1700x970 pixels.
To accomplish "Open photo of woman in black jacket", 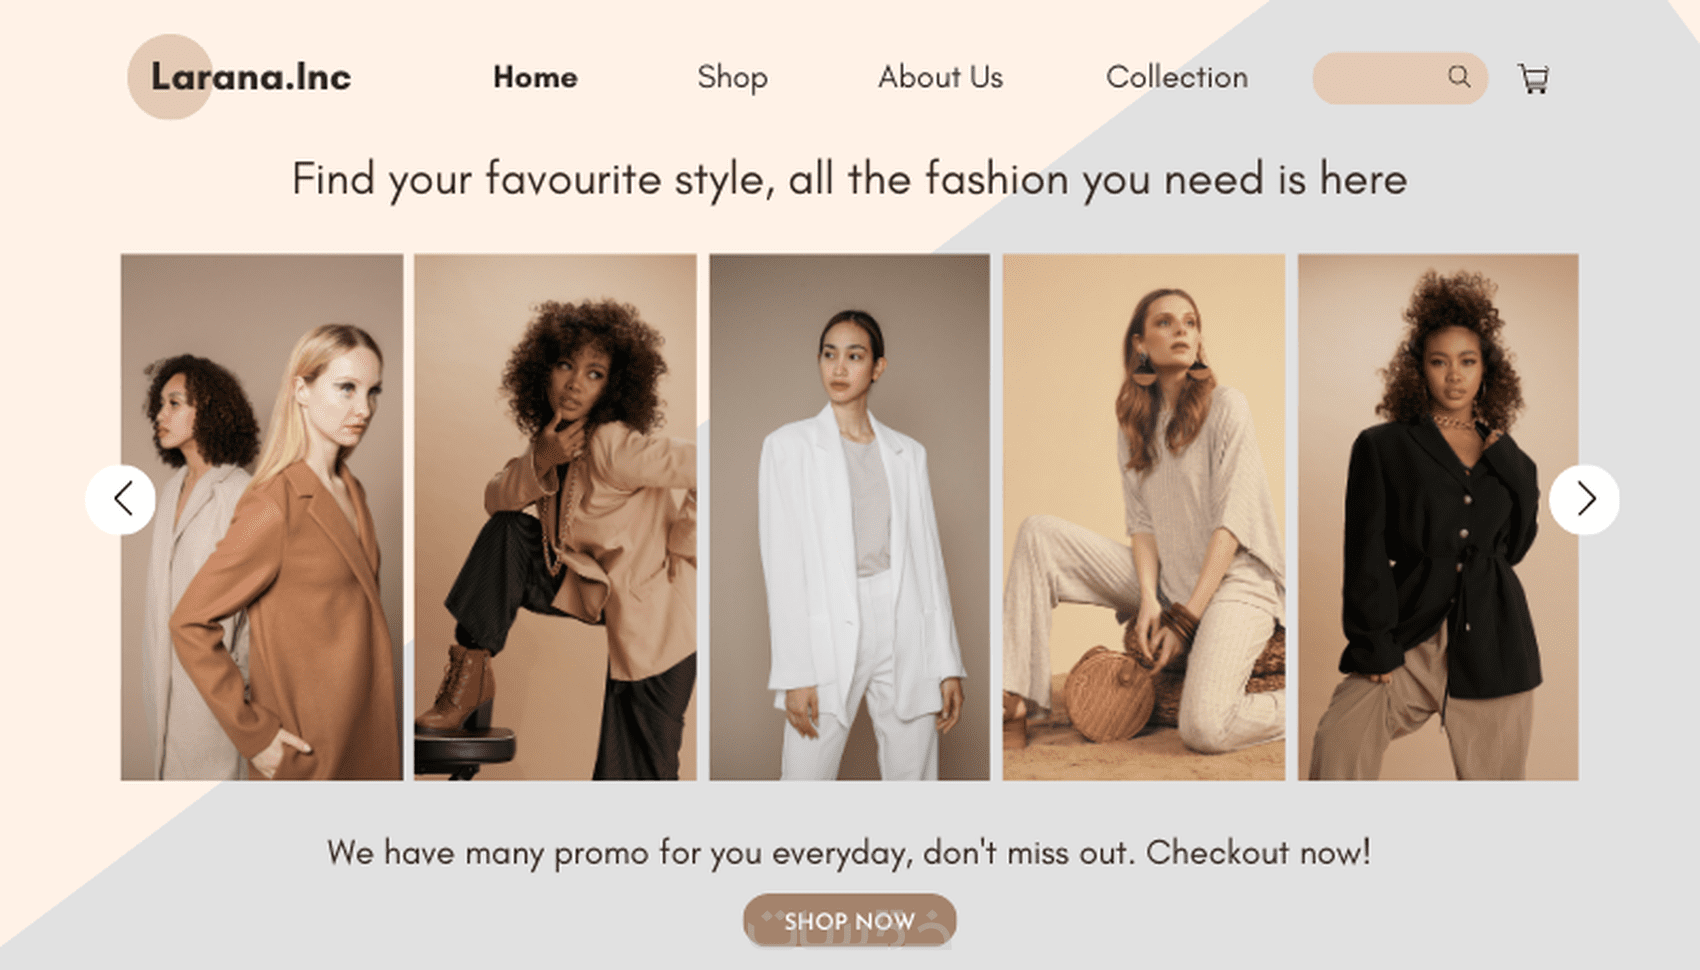I will point(1438,517).
